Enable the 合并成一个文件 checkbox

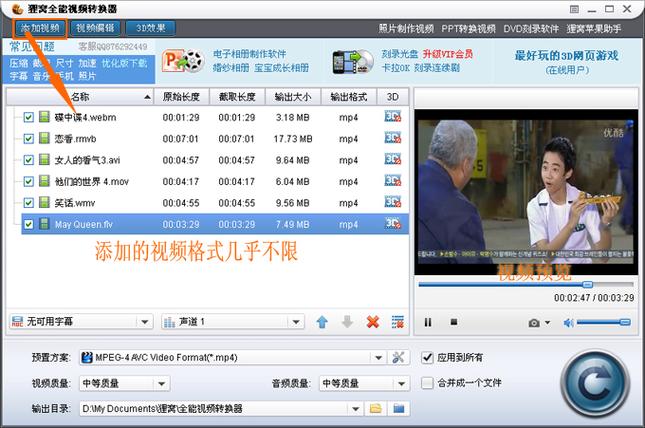tap(428, 383)
